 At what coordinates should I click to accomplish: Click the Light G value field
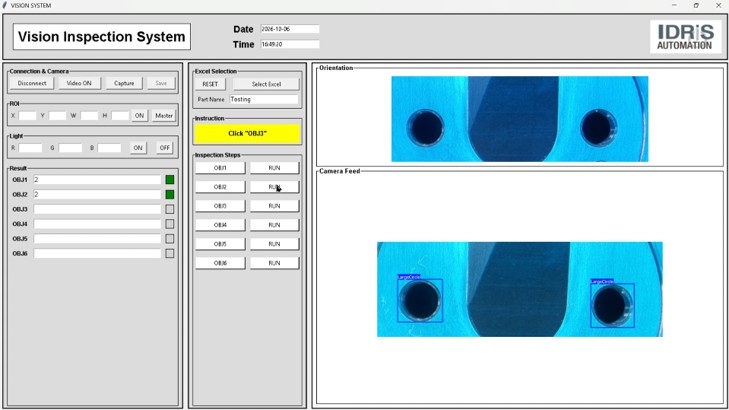click(x=71, y=148)
